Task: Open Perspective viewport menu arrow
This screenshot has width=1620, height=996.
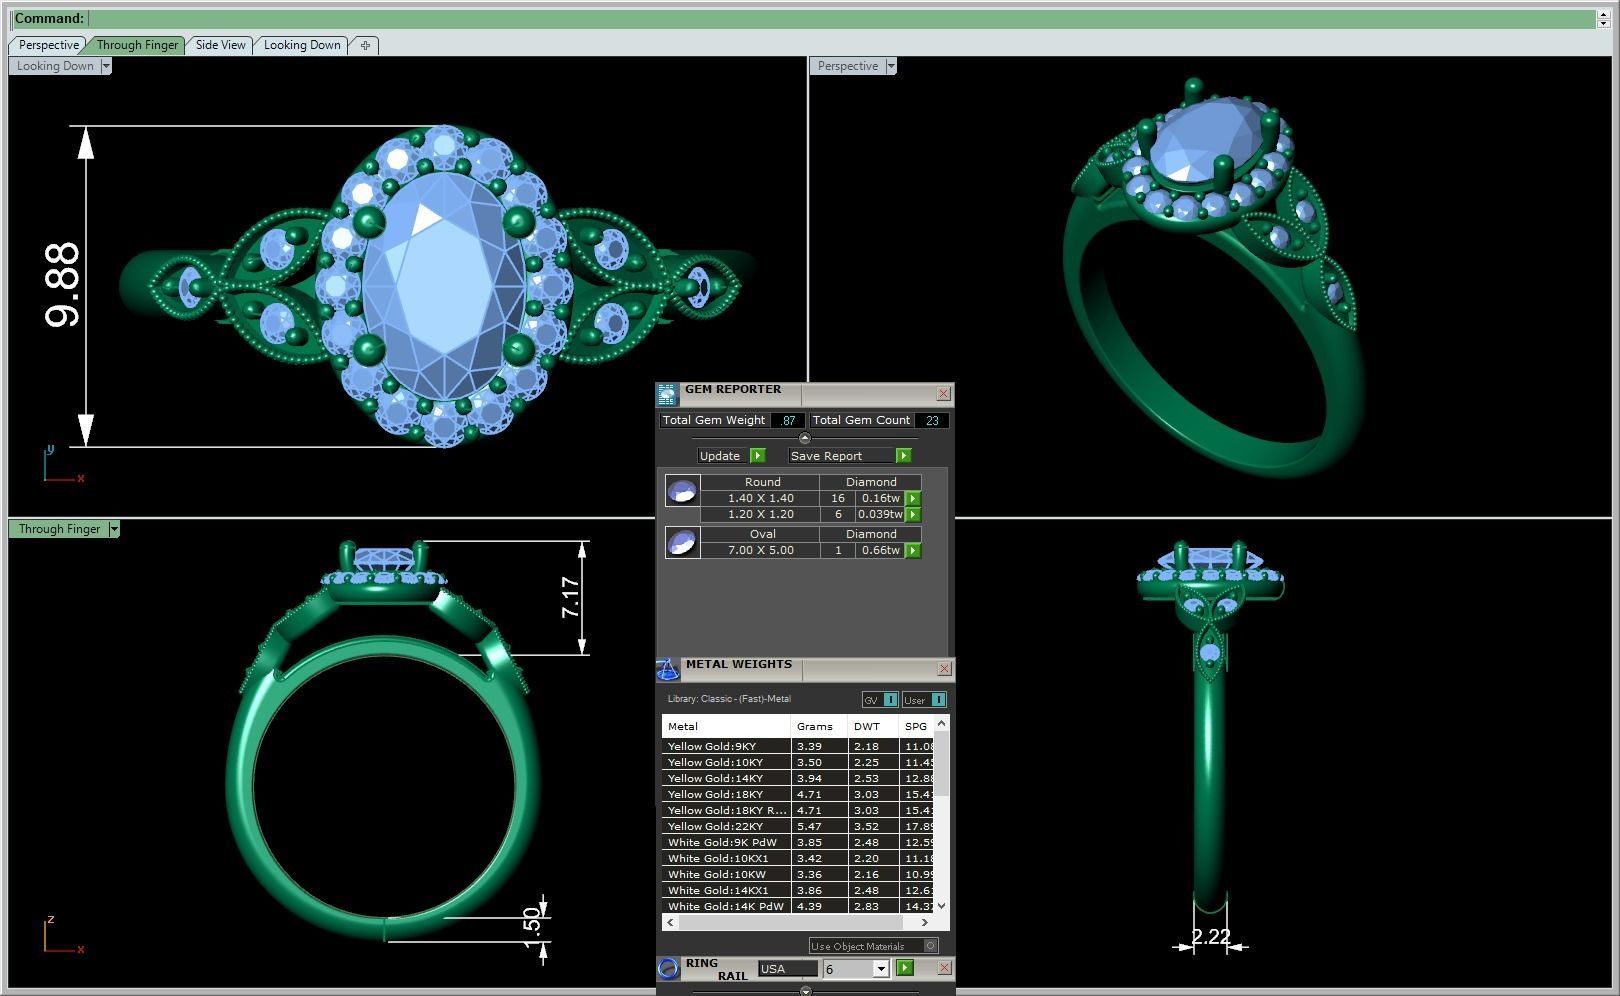Action: [891, 66]
